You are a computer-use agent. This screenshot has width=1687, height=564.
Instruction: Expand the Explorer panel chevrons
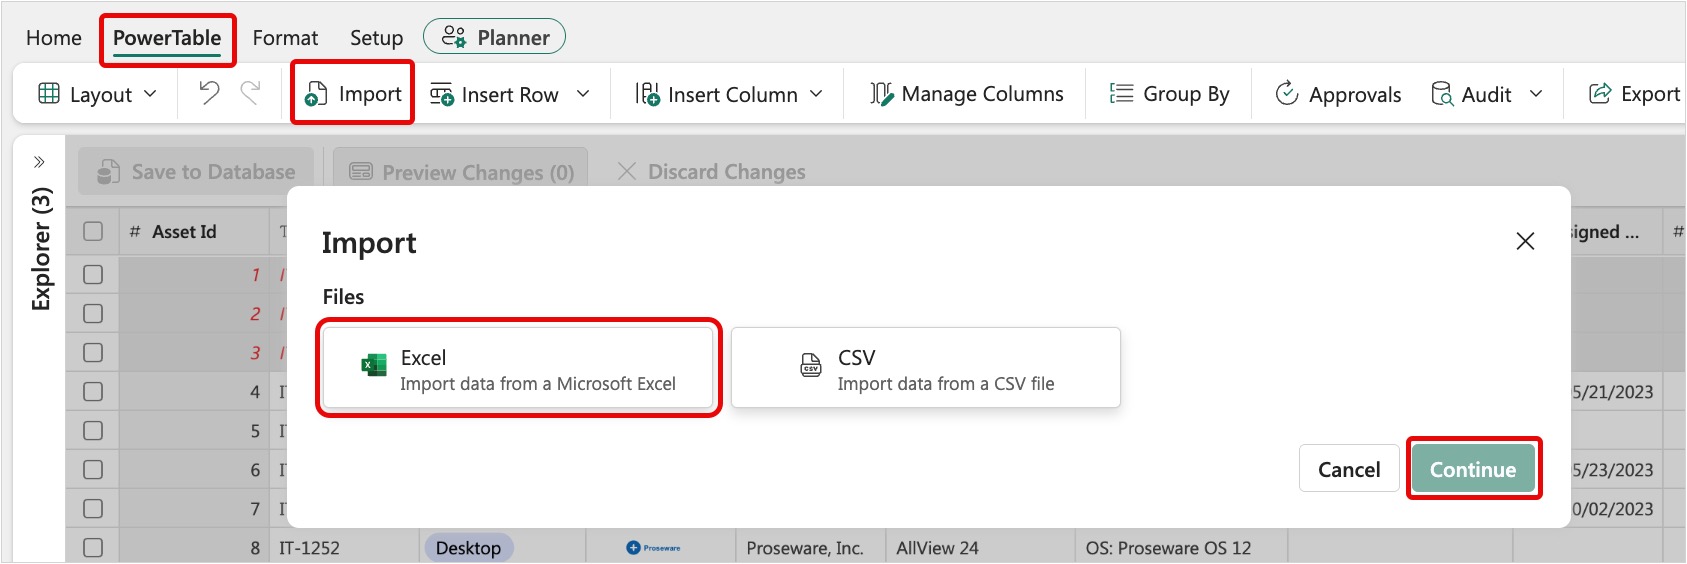click(x=39, y=162)
